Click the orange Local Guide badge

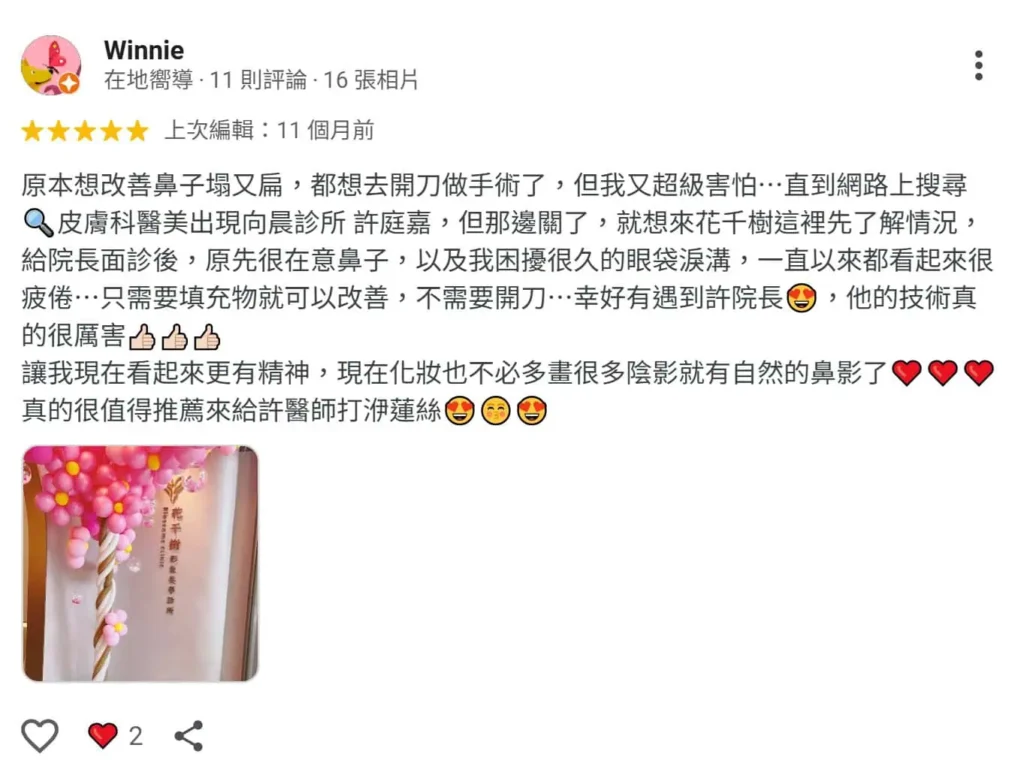pyautogui.click(x=69, y=84)
